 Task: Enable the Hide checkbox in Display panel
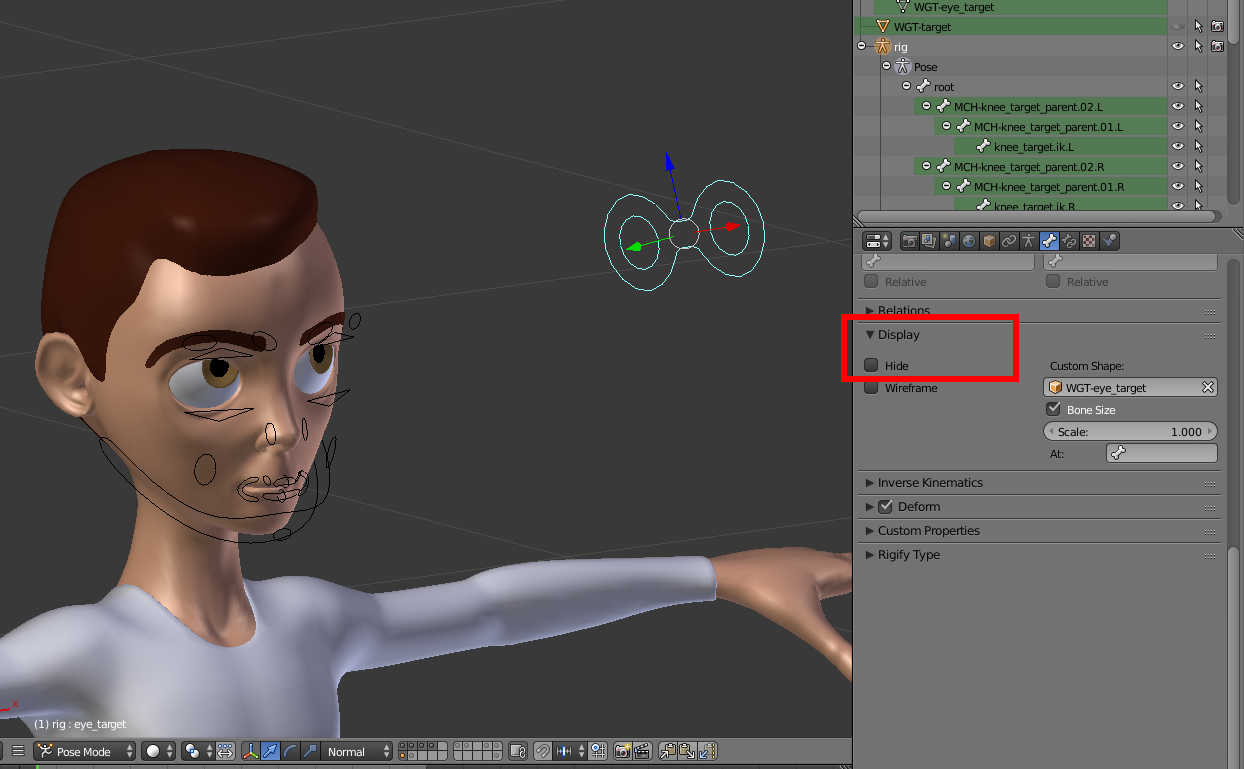(x=870, y=365)
